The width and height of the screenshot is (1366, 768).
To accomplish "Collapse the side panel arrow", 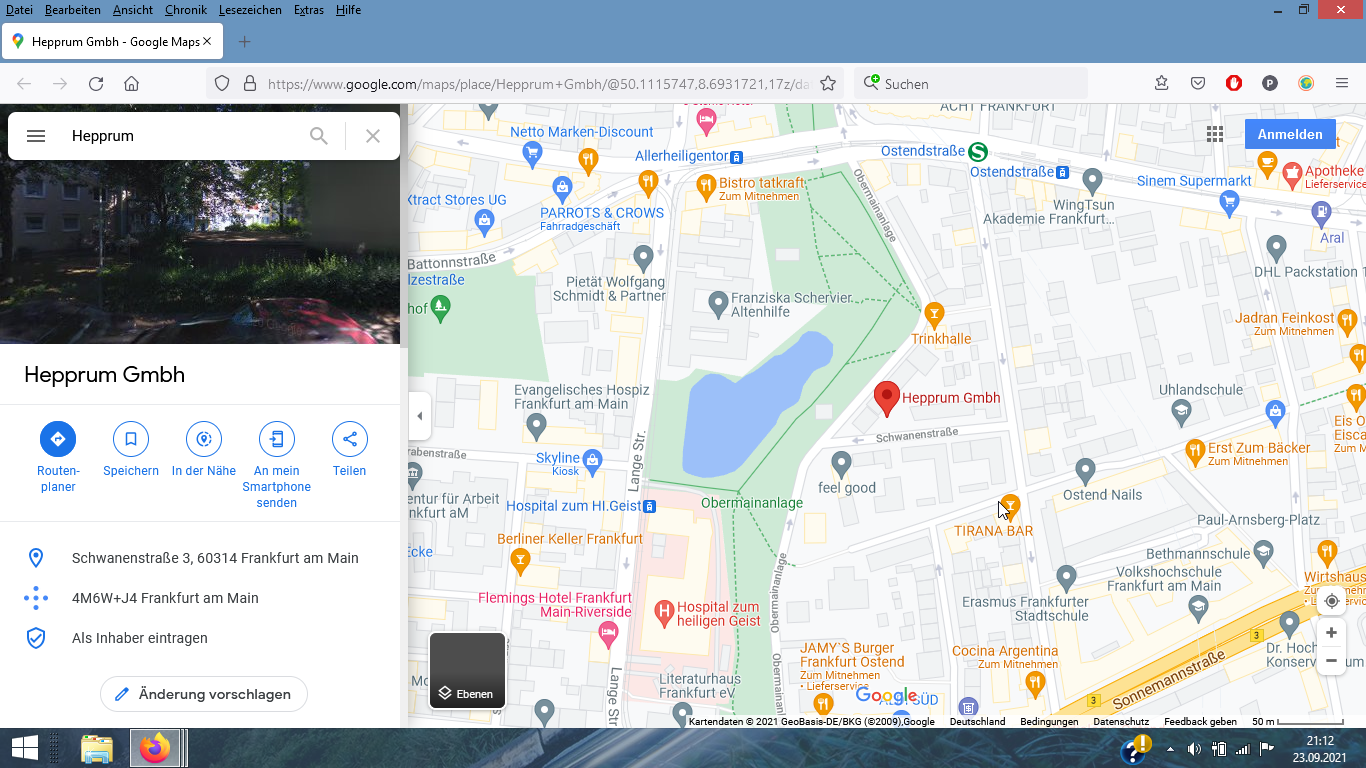I will point(419,416).
